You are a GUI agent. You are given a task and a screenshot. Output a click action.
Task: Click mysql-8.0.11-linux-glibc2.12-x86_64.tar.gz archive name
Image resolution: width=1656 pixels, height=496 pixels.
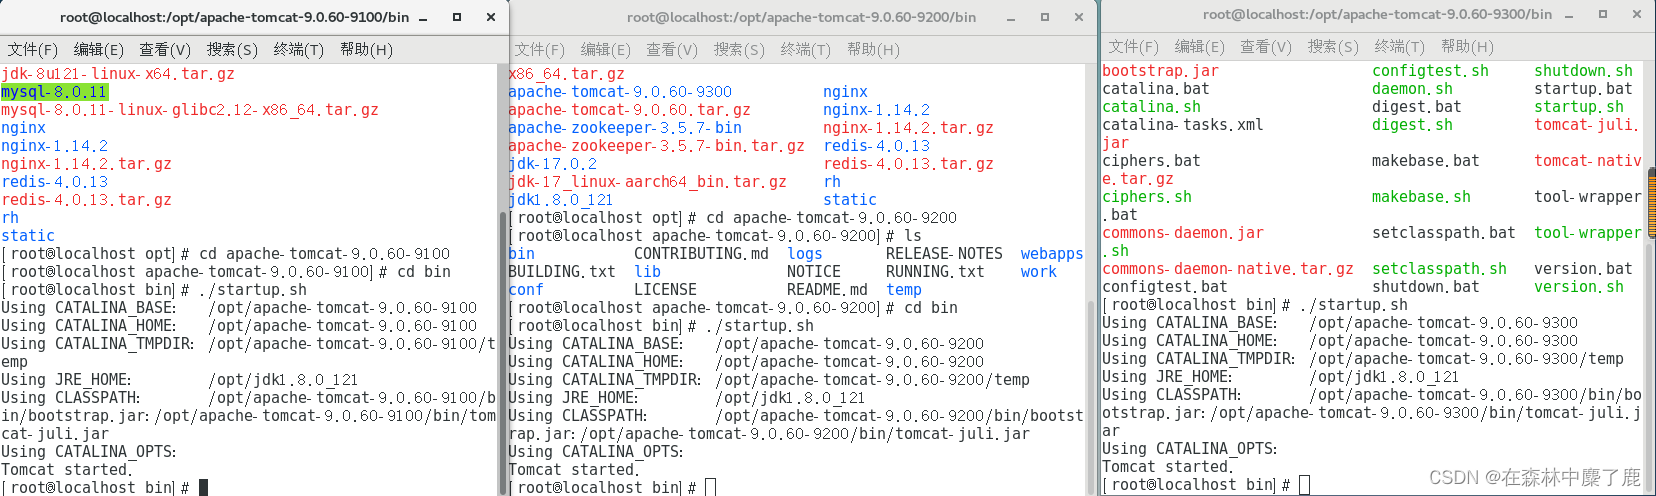[190, 110]
